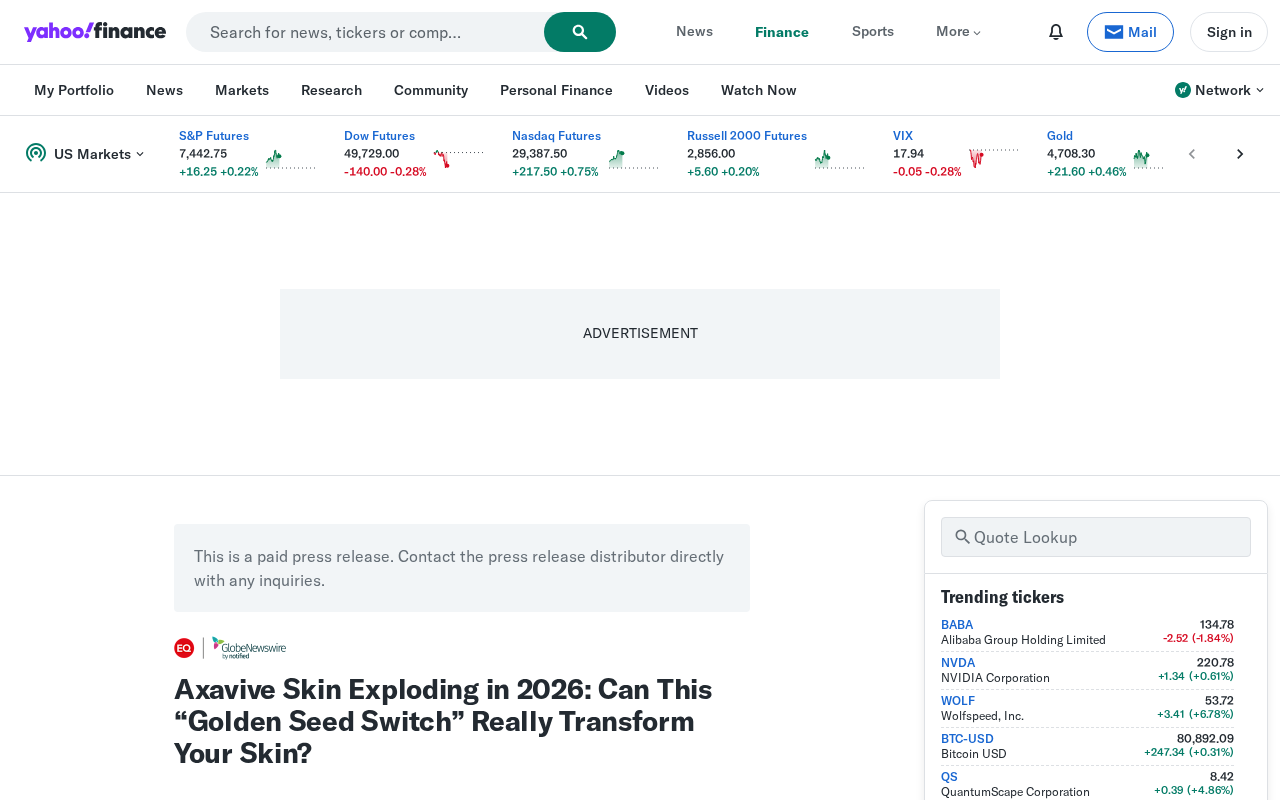The width and height of the screenshot is (1280, 800).
Task: Go to Watch Now
Action: [x=759, y=90]
